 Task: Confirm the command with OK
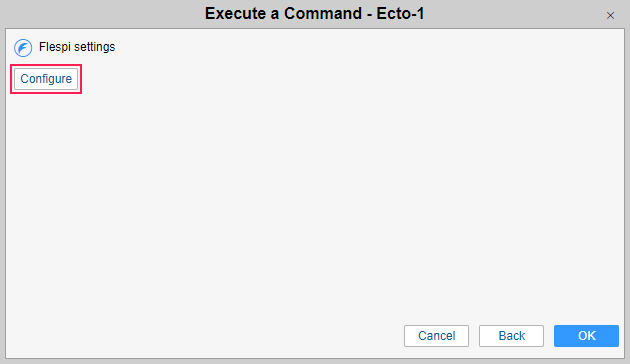click(586, 336)
